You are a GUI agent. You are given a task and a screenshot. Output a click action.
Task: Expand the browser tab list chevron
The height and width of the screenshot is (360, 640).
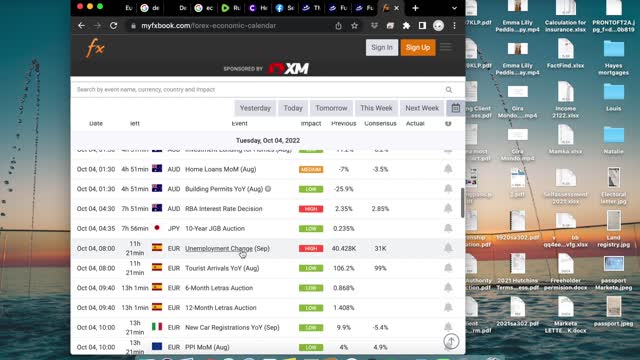click(x=454, y=8)
